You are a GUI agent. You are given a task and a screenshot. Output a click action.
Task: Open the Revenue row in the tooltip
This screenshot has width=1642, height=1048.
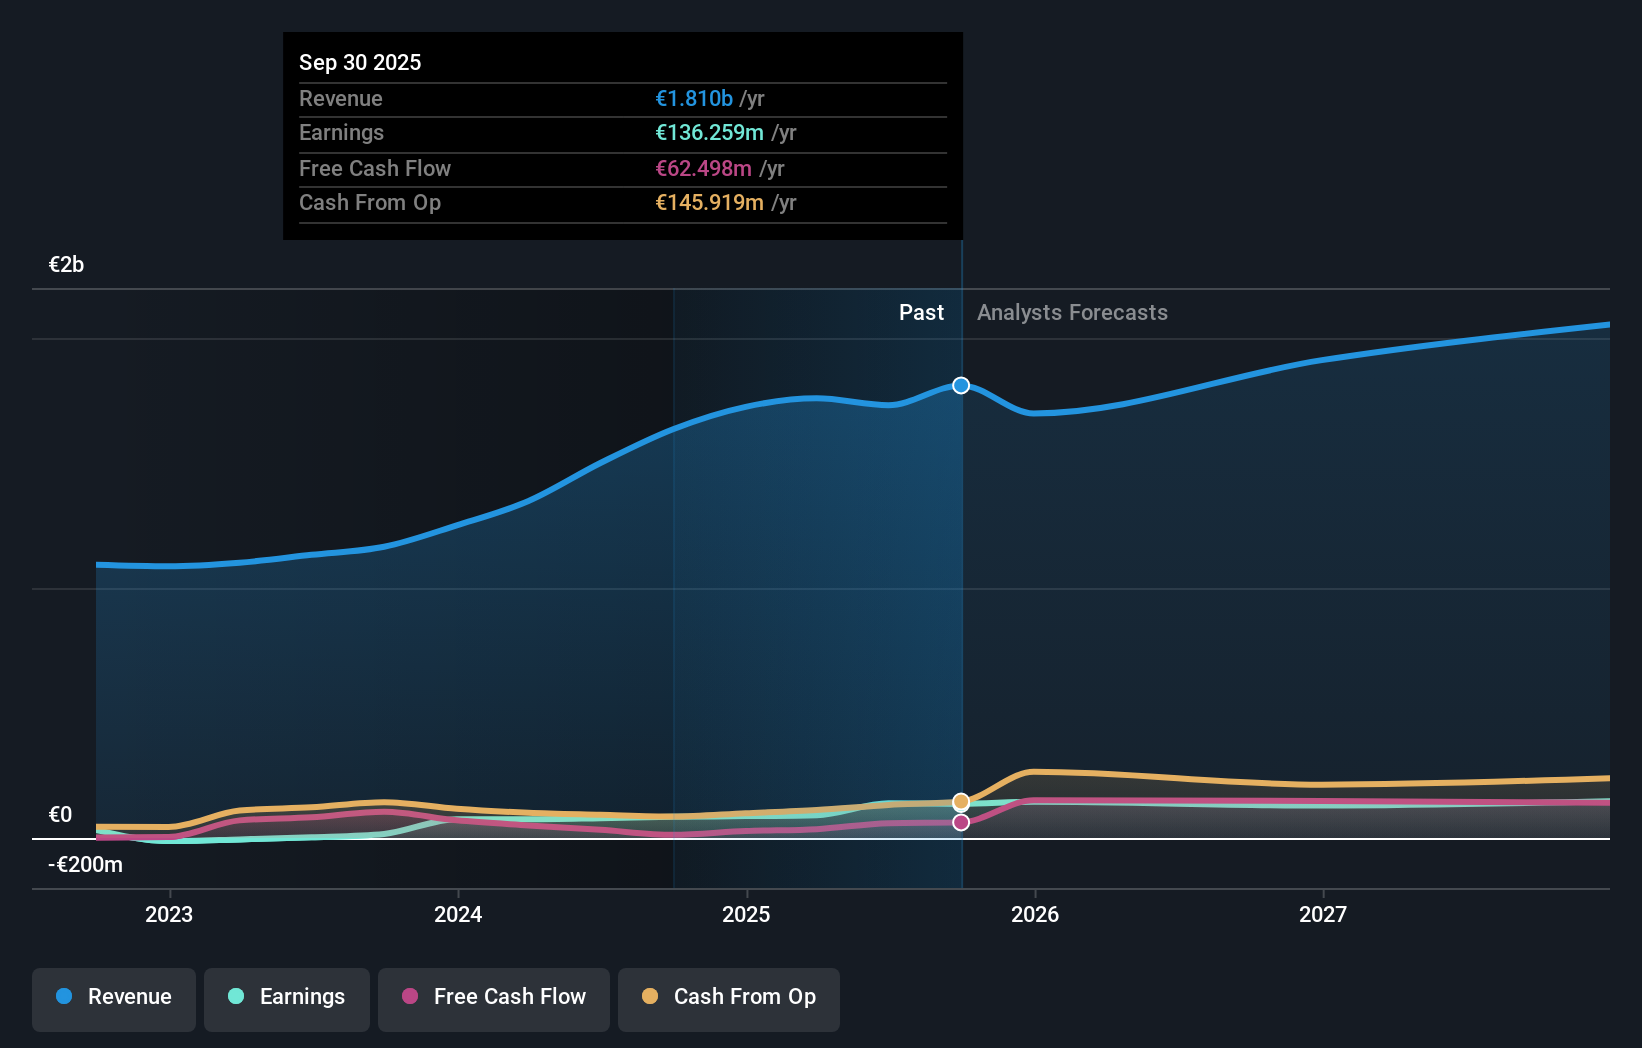pos(622,99)
